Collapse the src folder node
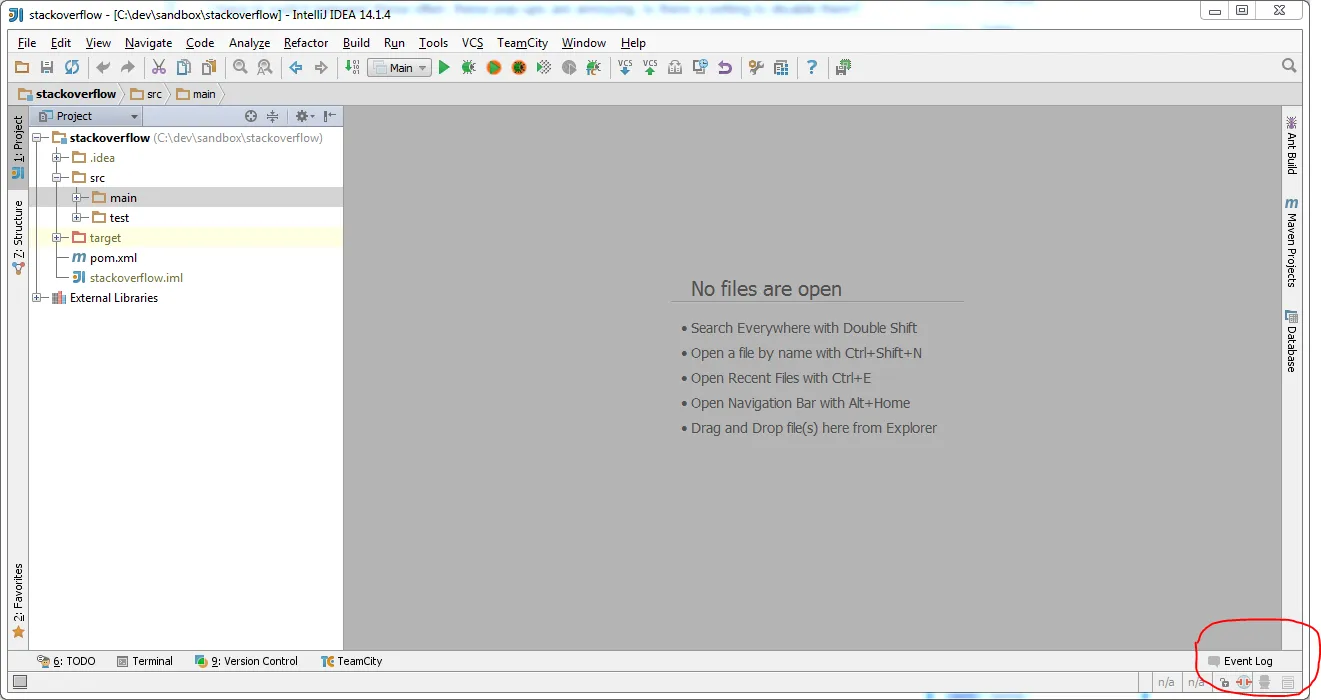Screen dimensions: 1321x700 pyautogui.click(x=57, y=178)
